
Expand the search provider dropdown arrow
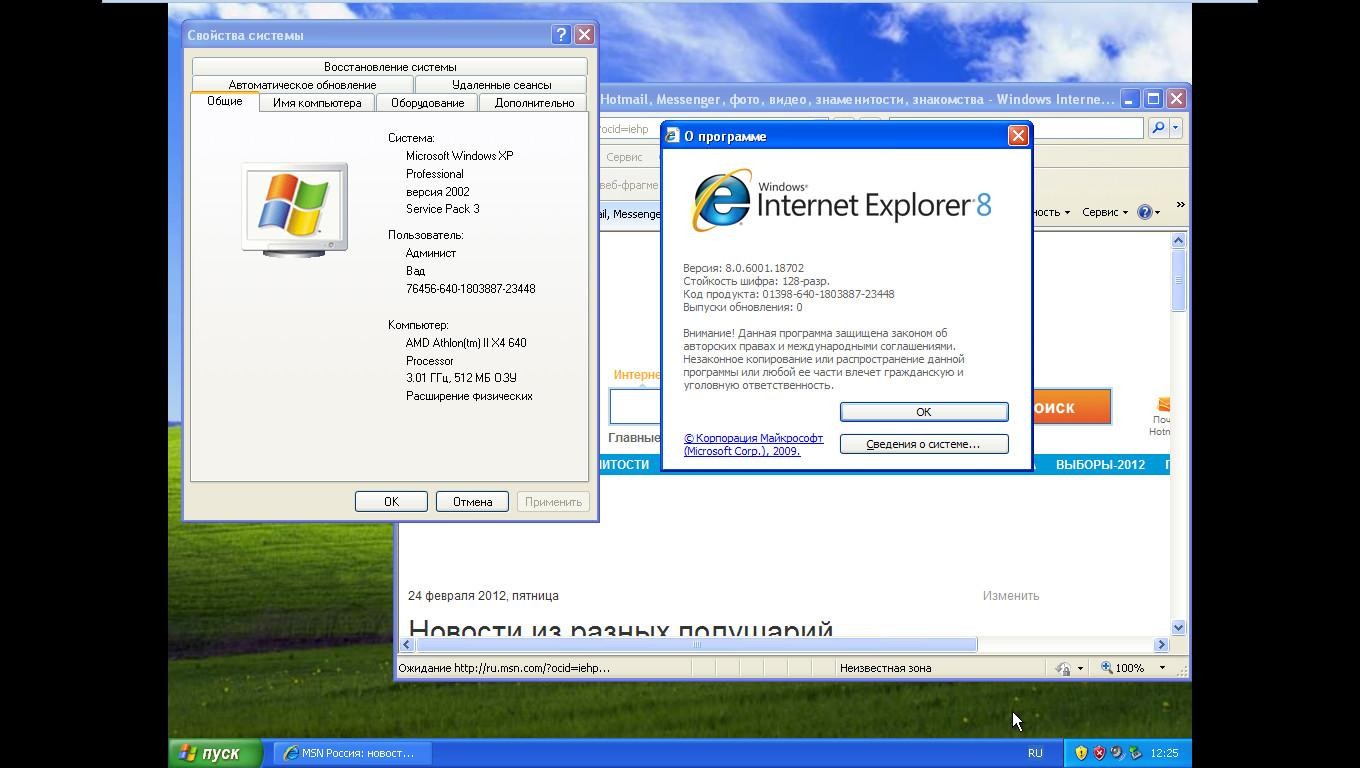[x=1176, y=128]
